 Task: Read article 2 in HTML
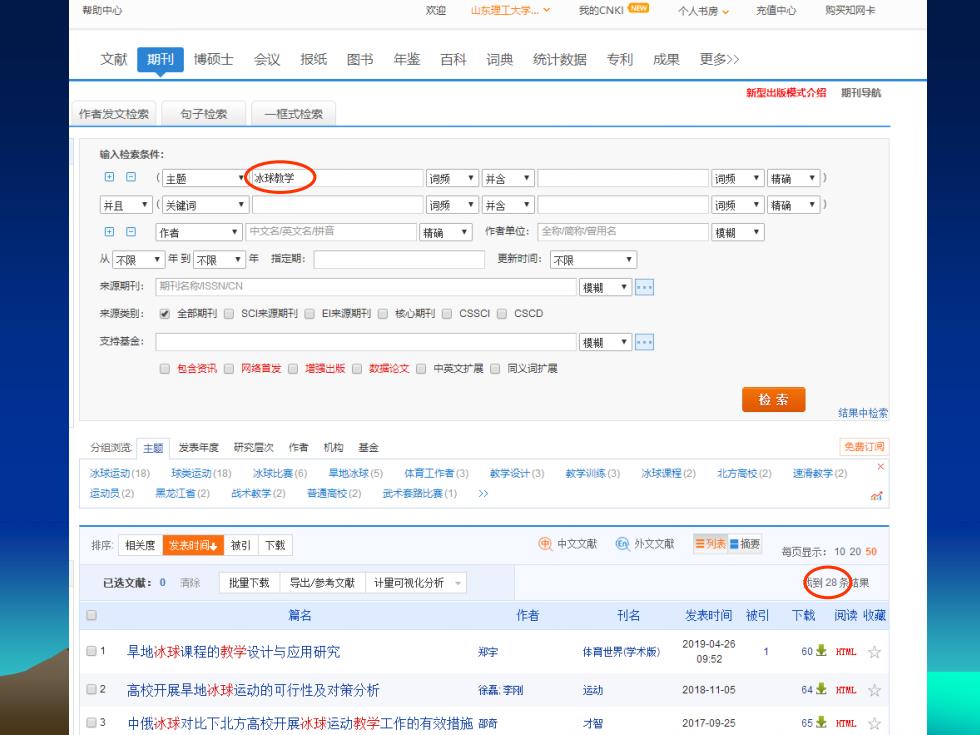coord(846,690)
